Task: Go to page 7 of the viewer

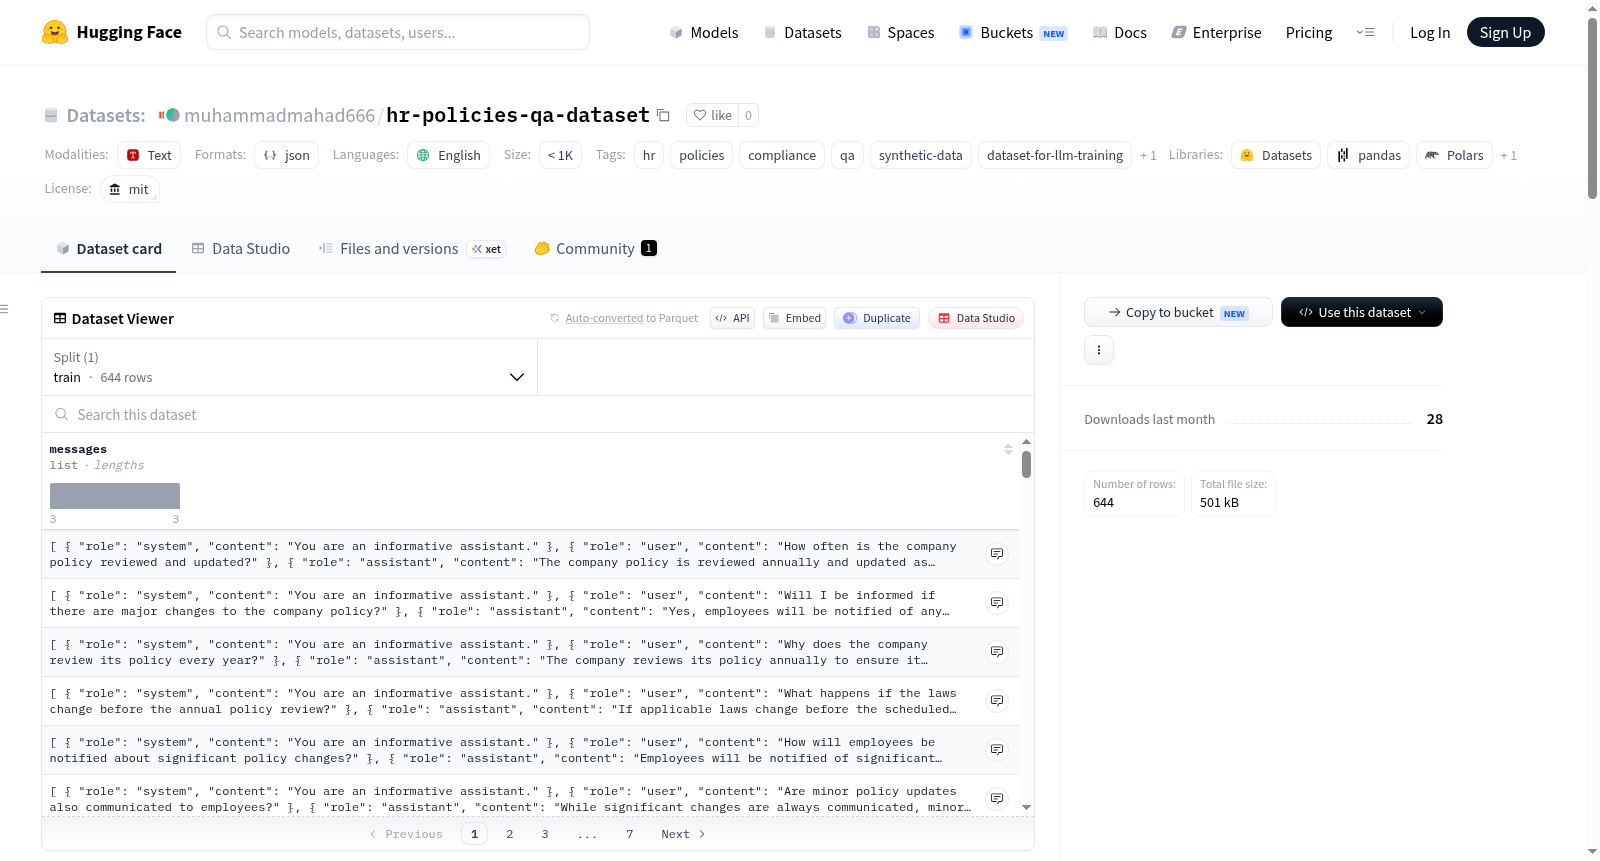Action: pyautogui.click(x=630, y=834)
